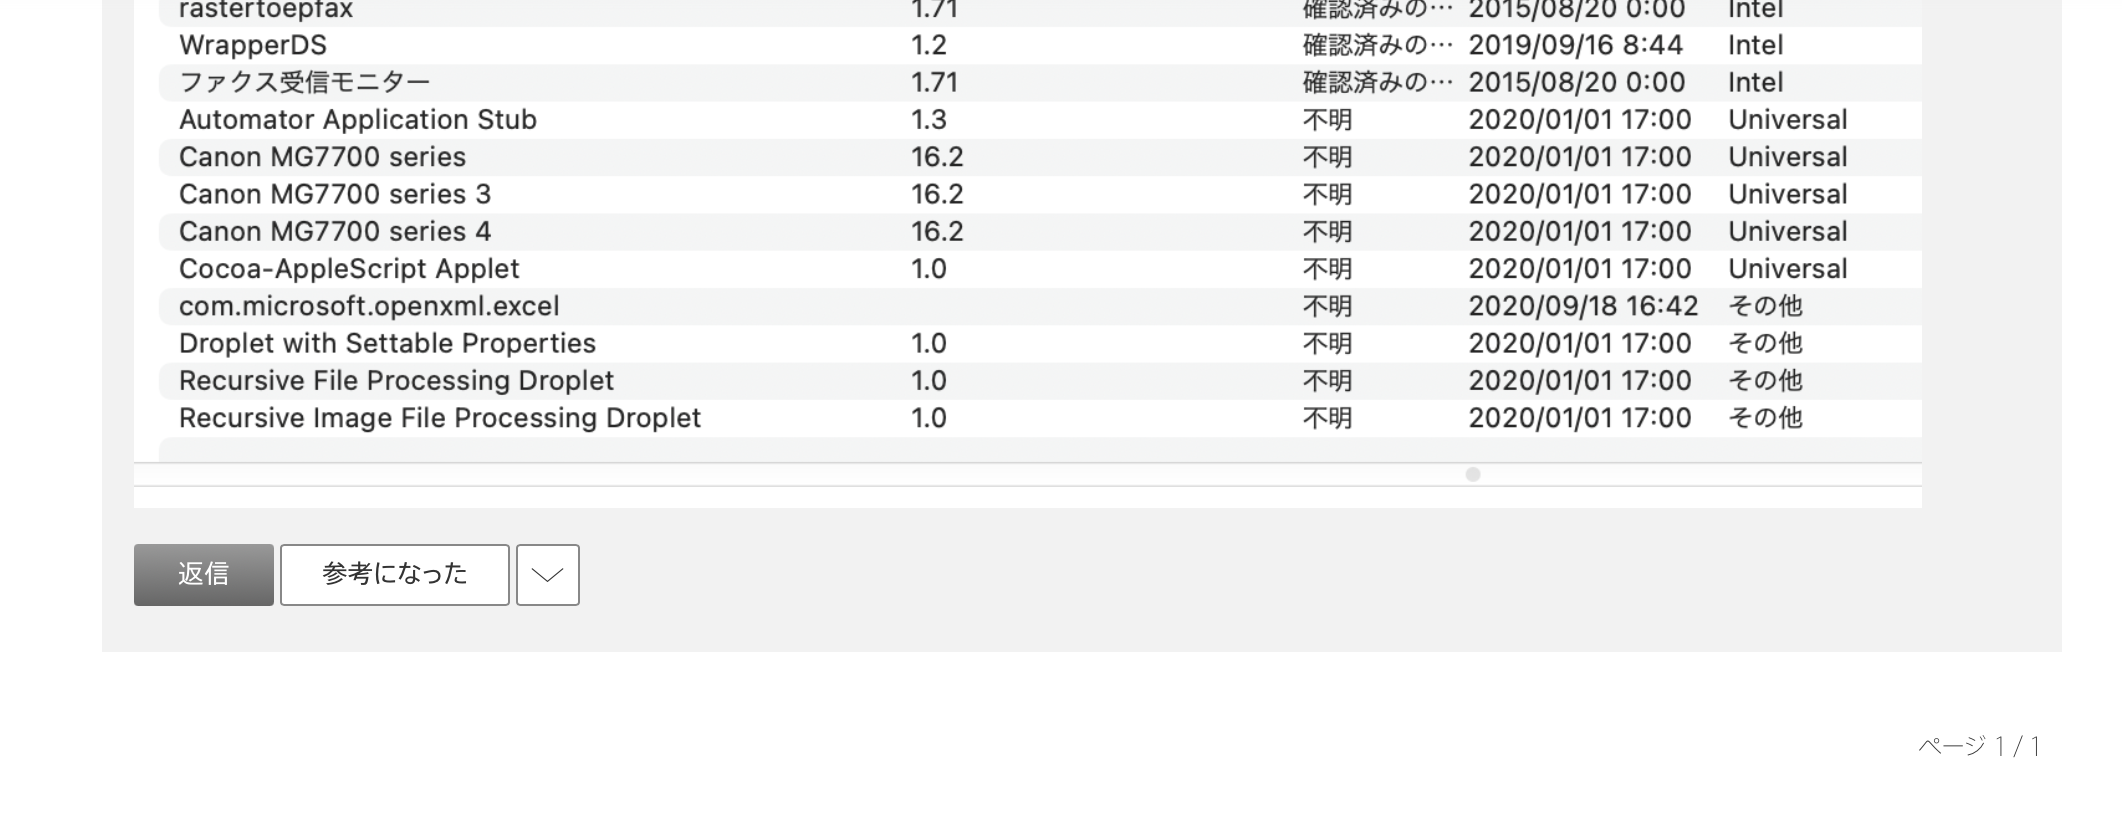Image resolution: width=2122 pixels, height=818 pixels.
Task: Select the WrapperDS row
Action: [x=253, y=45]
